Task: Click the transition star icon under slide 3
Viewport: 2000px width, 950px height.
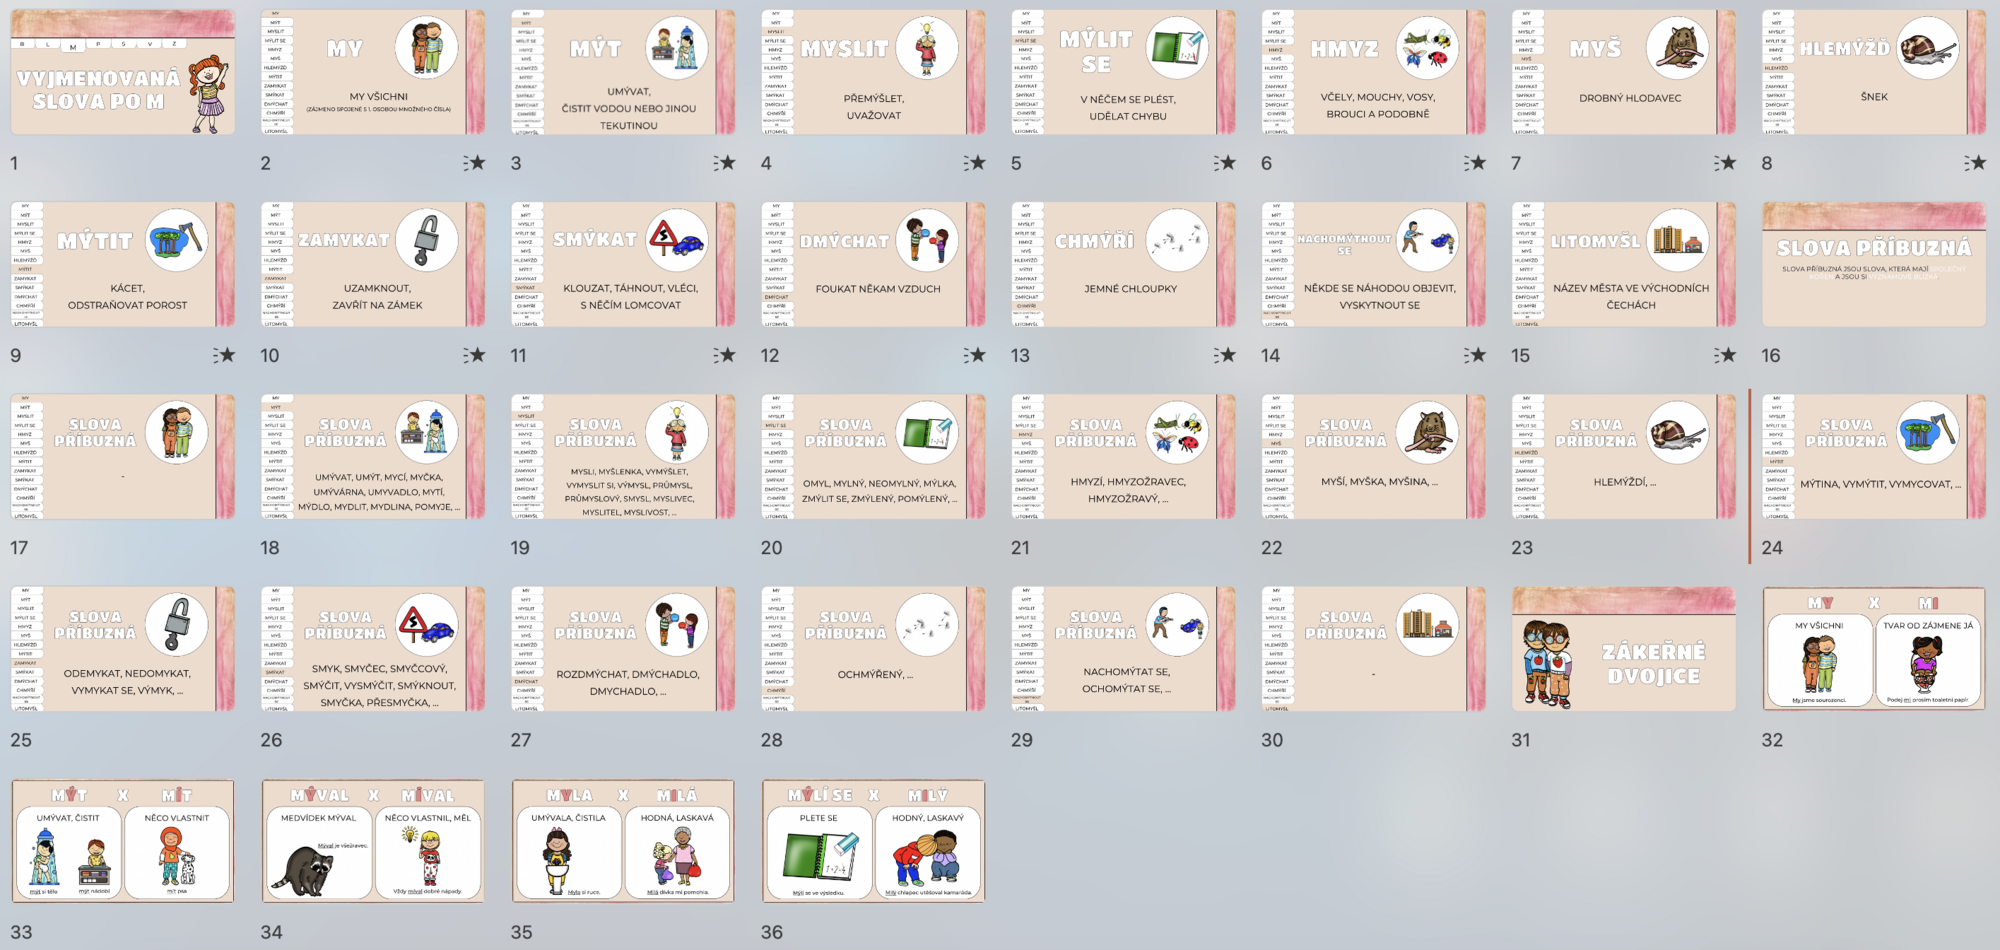Action: pyautogui.click(x=724, y=163)
